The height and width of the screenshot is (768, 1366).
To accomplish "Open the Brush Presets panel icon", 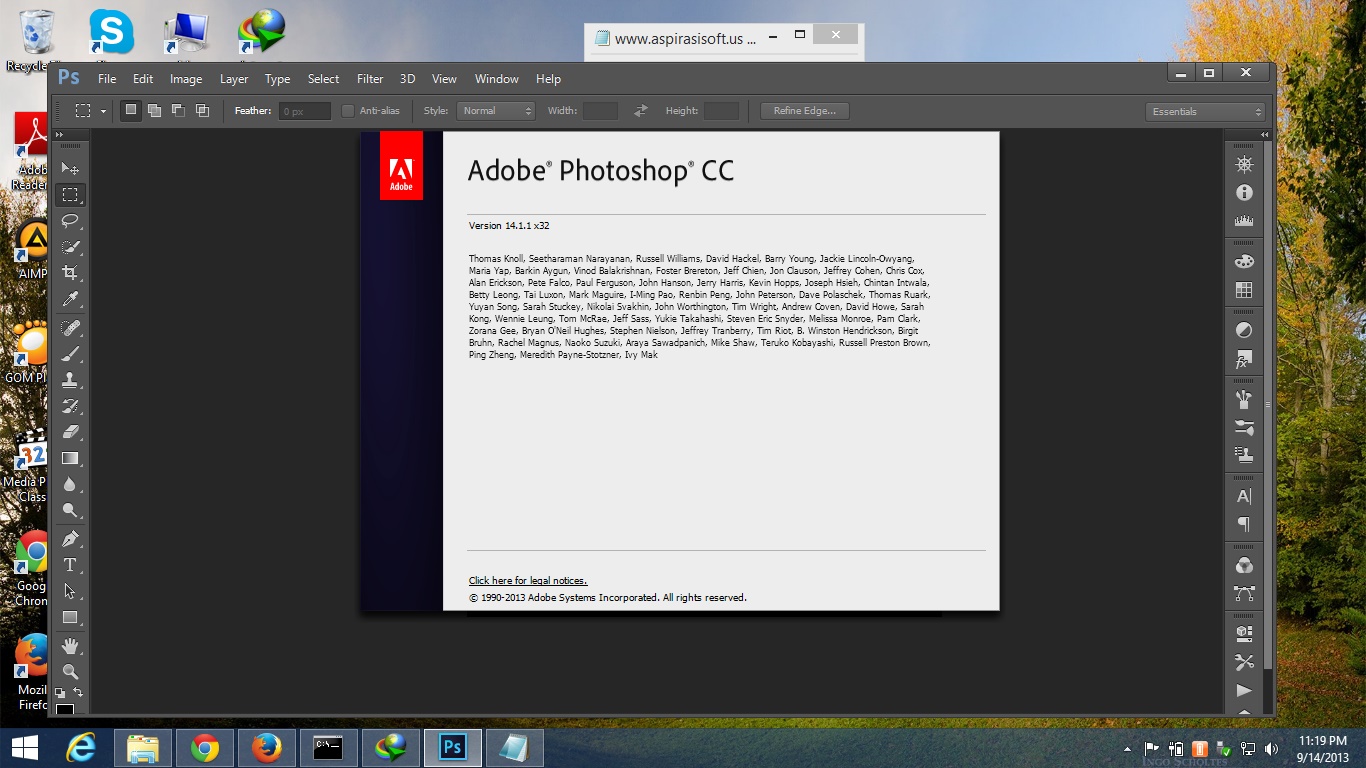I will coord(1244,428).
